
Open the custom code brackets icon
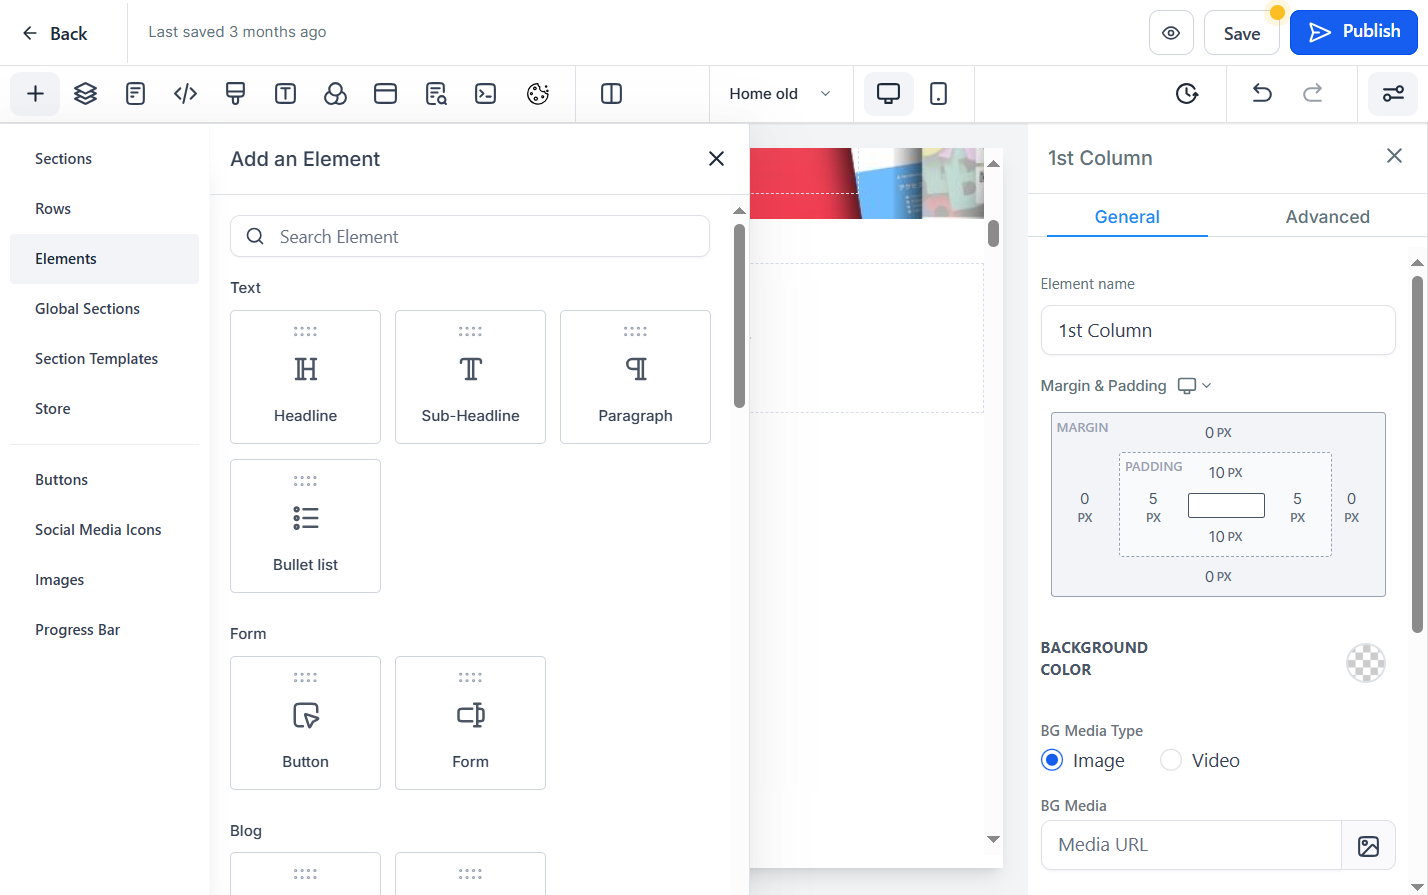[x=185, y=94]
